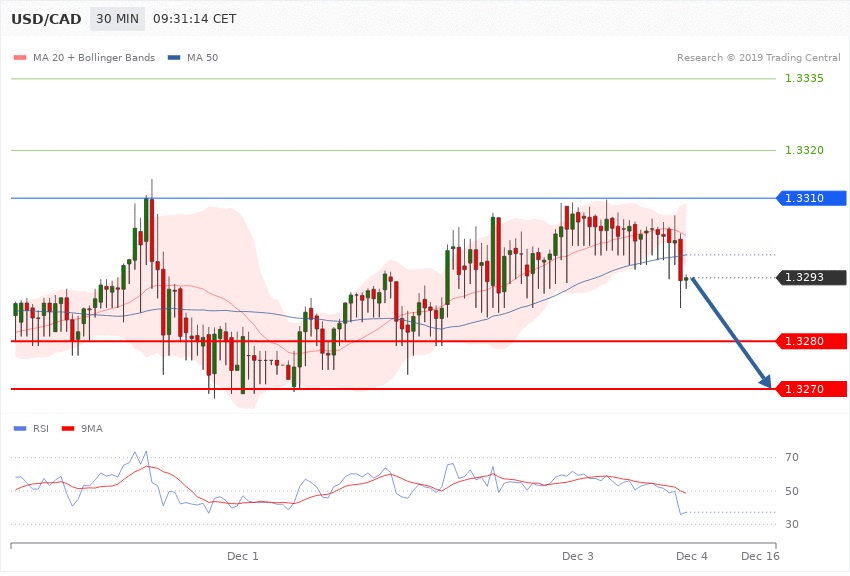Click the red 1.3280 support price tag
Image resolution: width=850 pixels, height=576 pixels.
point(810,342)
